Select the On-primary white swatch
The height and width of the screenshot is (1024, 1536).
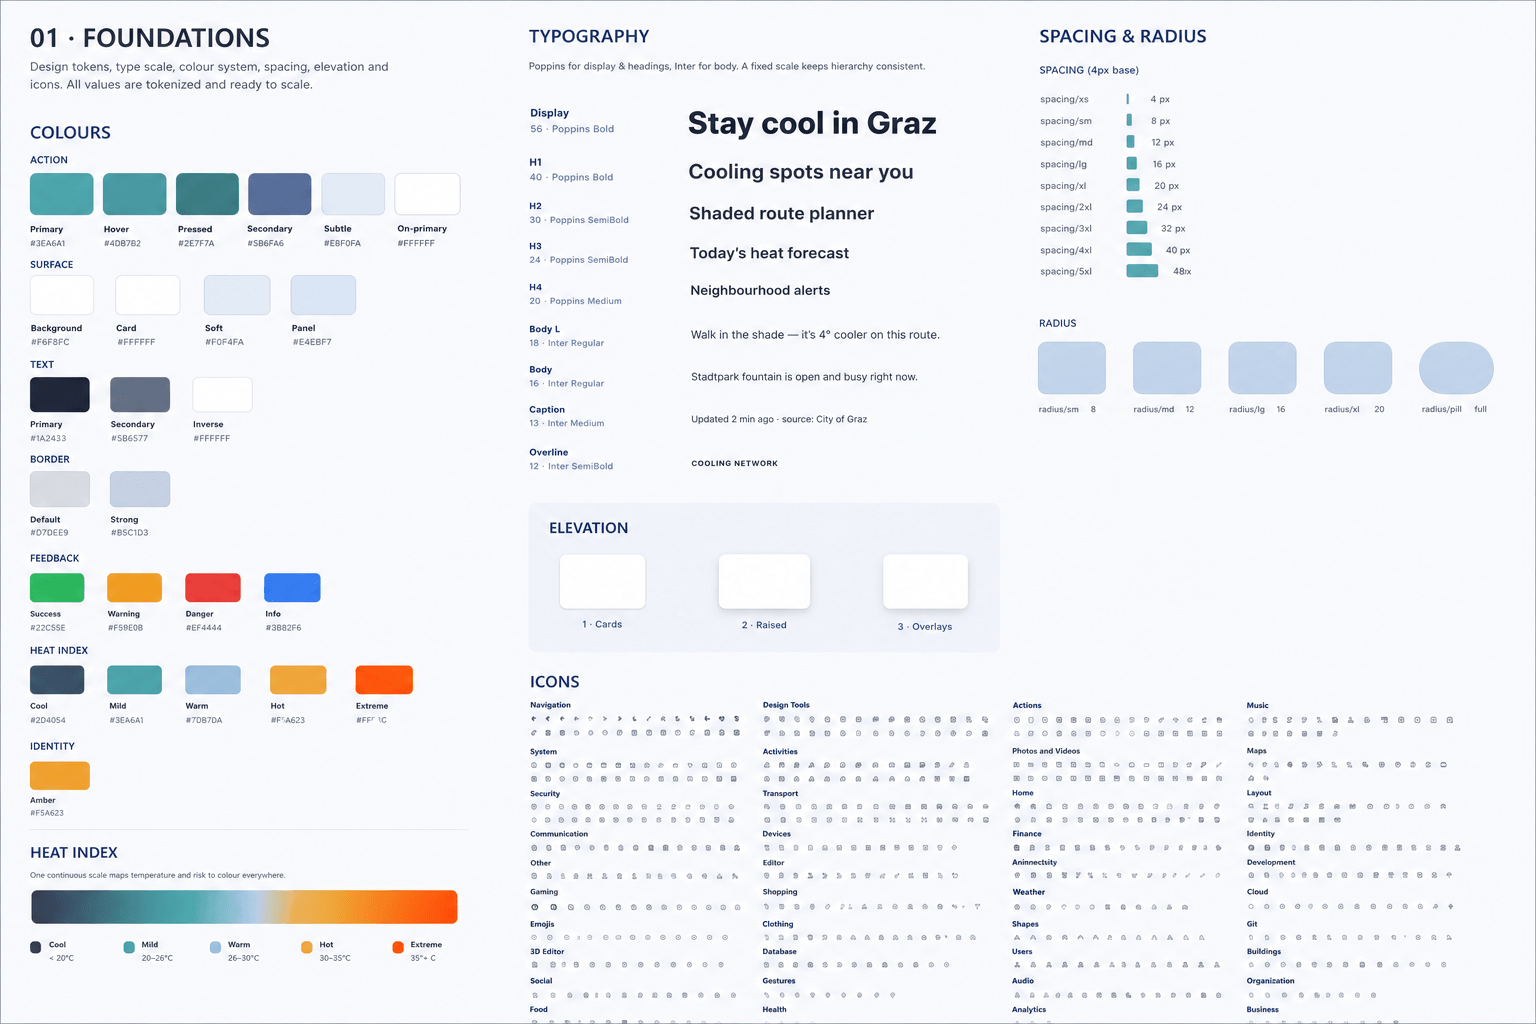click(x=428, y=194)
